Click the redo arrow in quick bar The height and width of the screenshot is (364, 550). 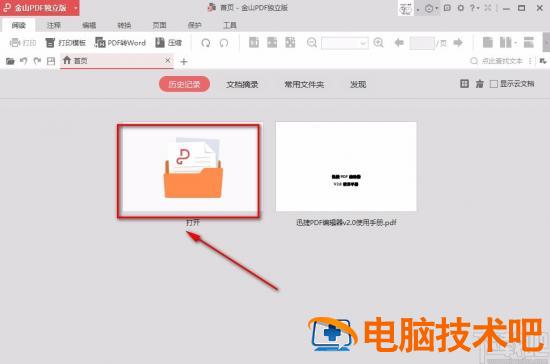37,61
